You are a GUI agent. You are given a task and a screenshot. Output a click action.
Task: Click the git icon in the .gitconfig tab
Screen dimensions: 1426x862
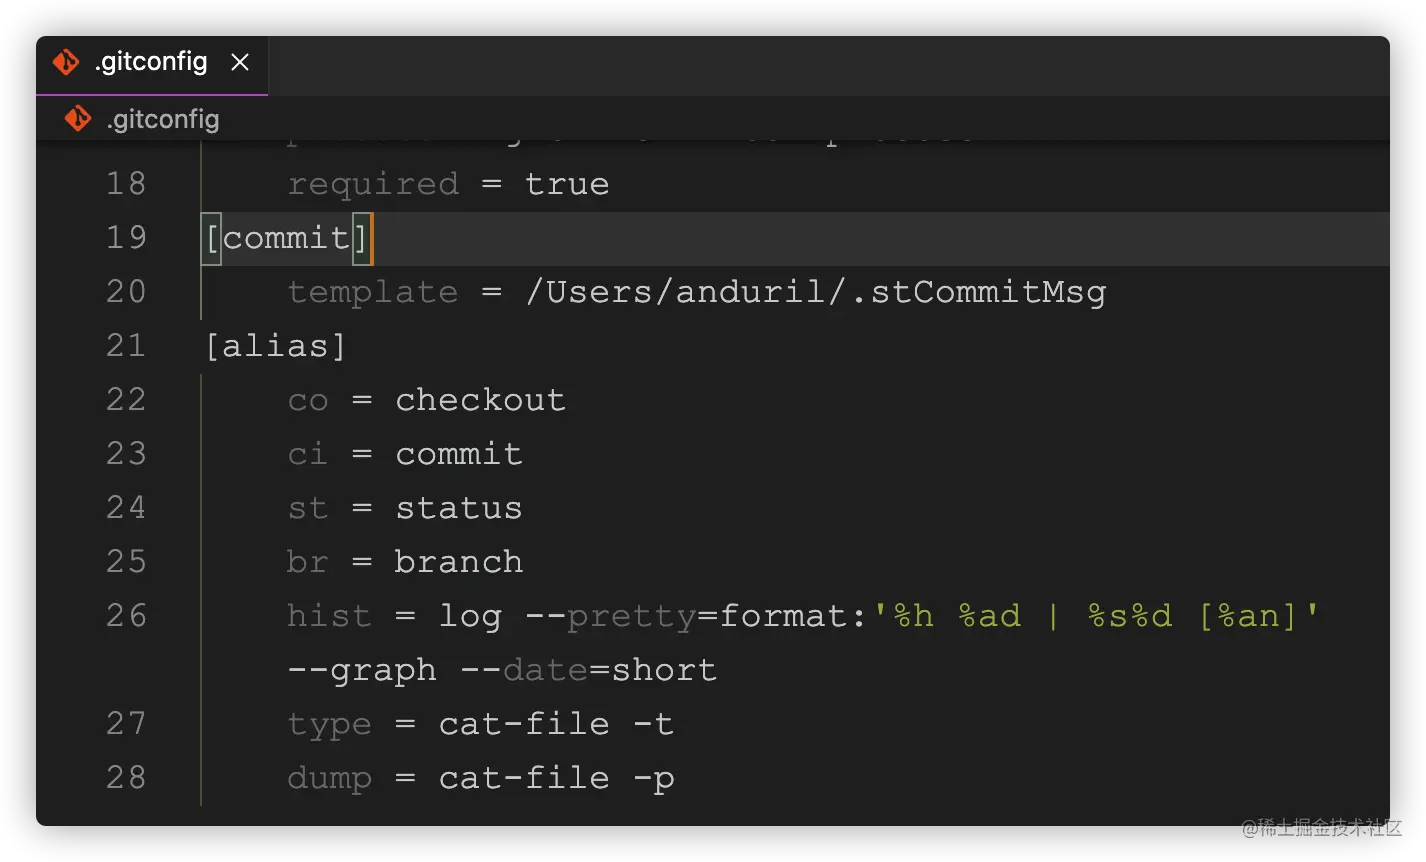click(66, 63)
